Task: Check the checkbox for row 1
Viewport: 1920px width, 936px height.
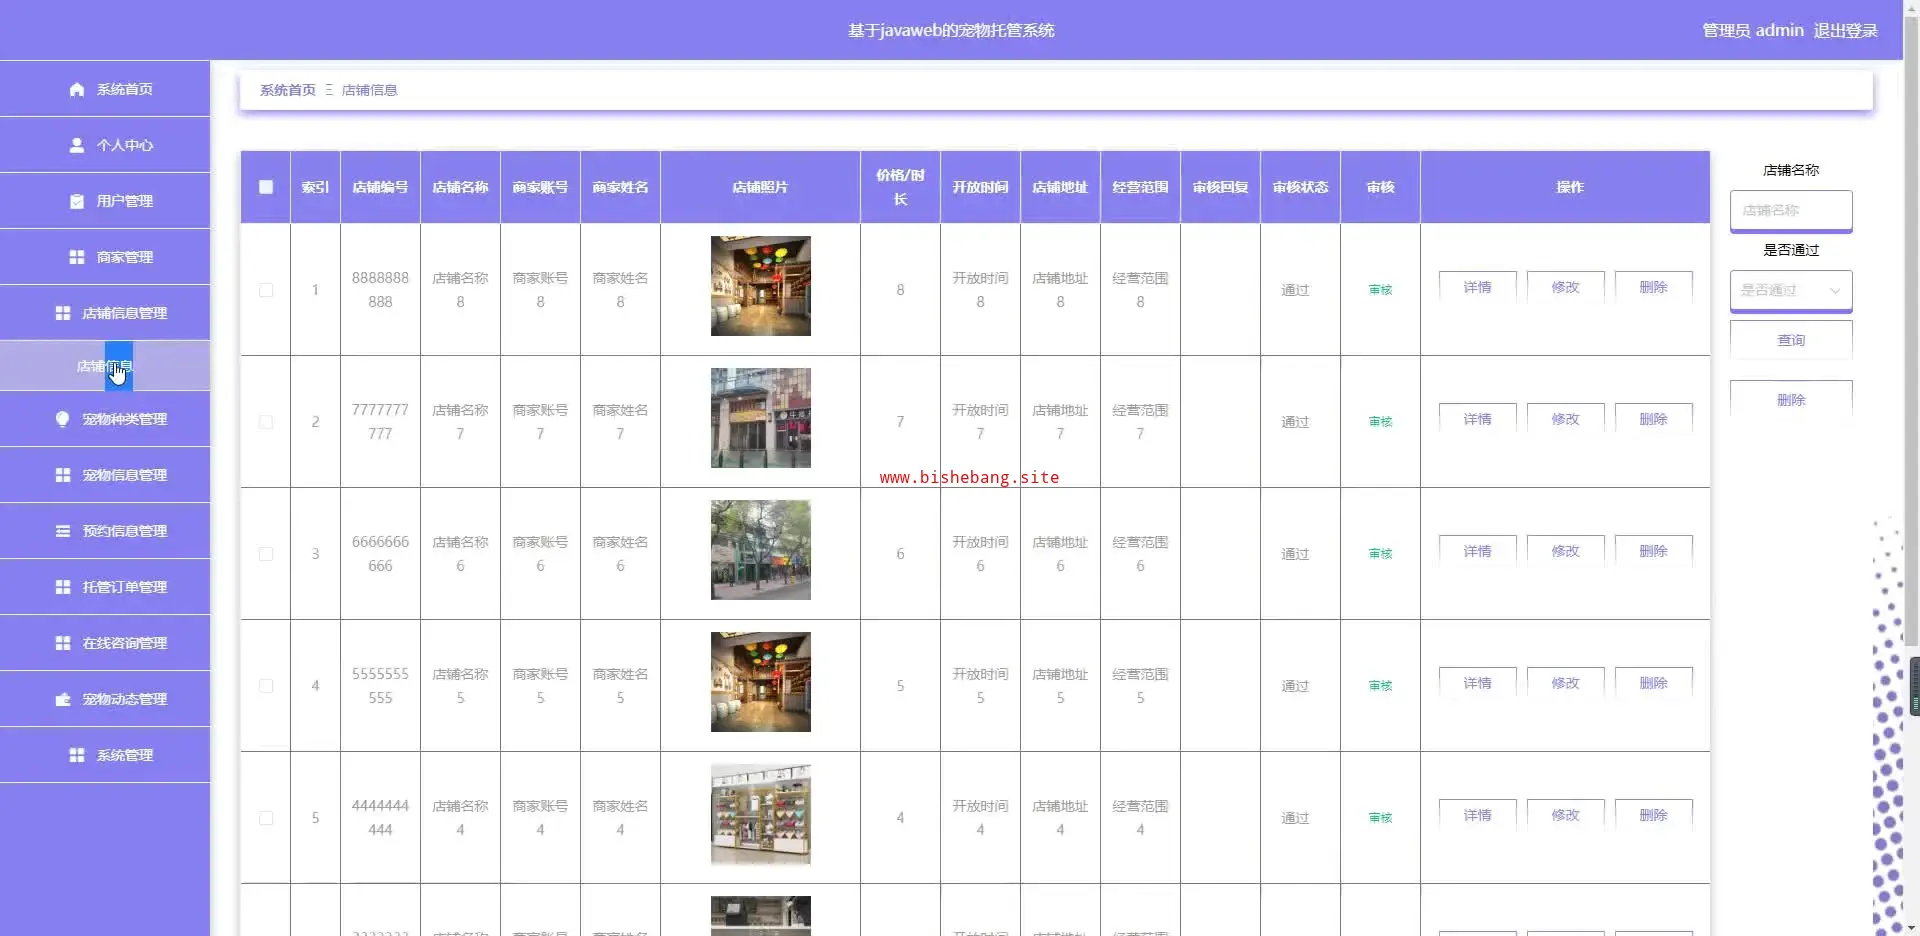Action: click(266, 290)
